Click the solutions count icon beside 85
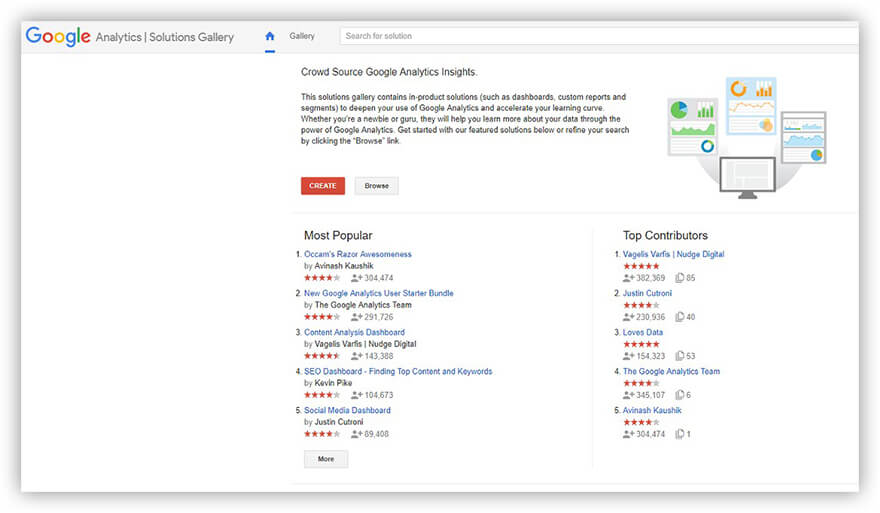This screenshot has width=880, height=513. [x=679, y=278]
